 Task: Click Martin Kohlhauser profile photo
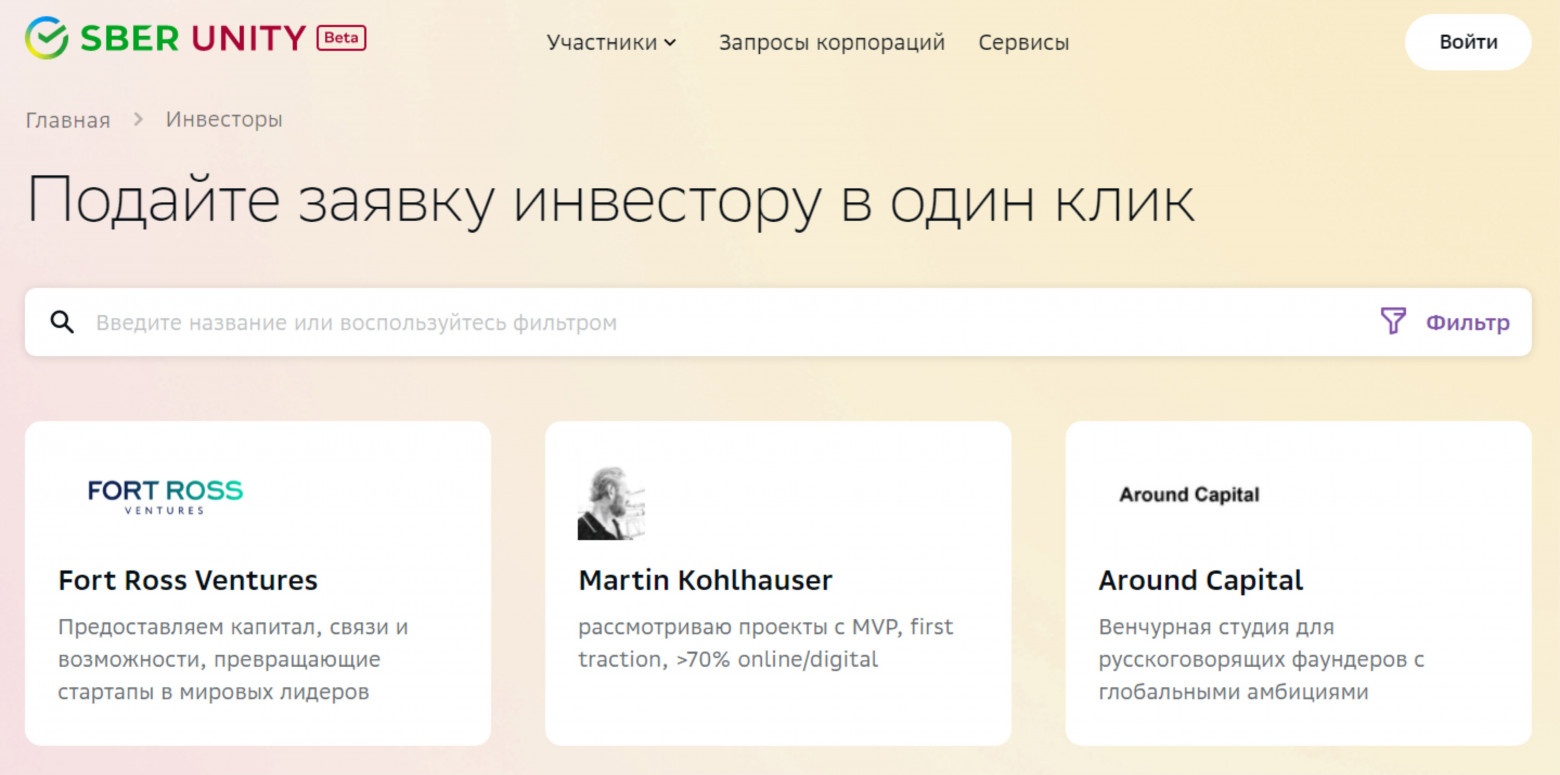point(611,502)
